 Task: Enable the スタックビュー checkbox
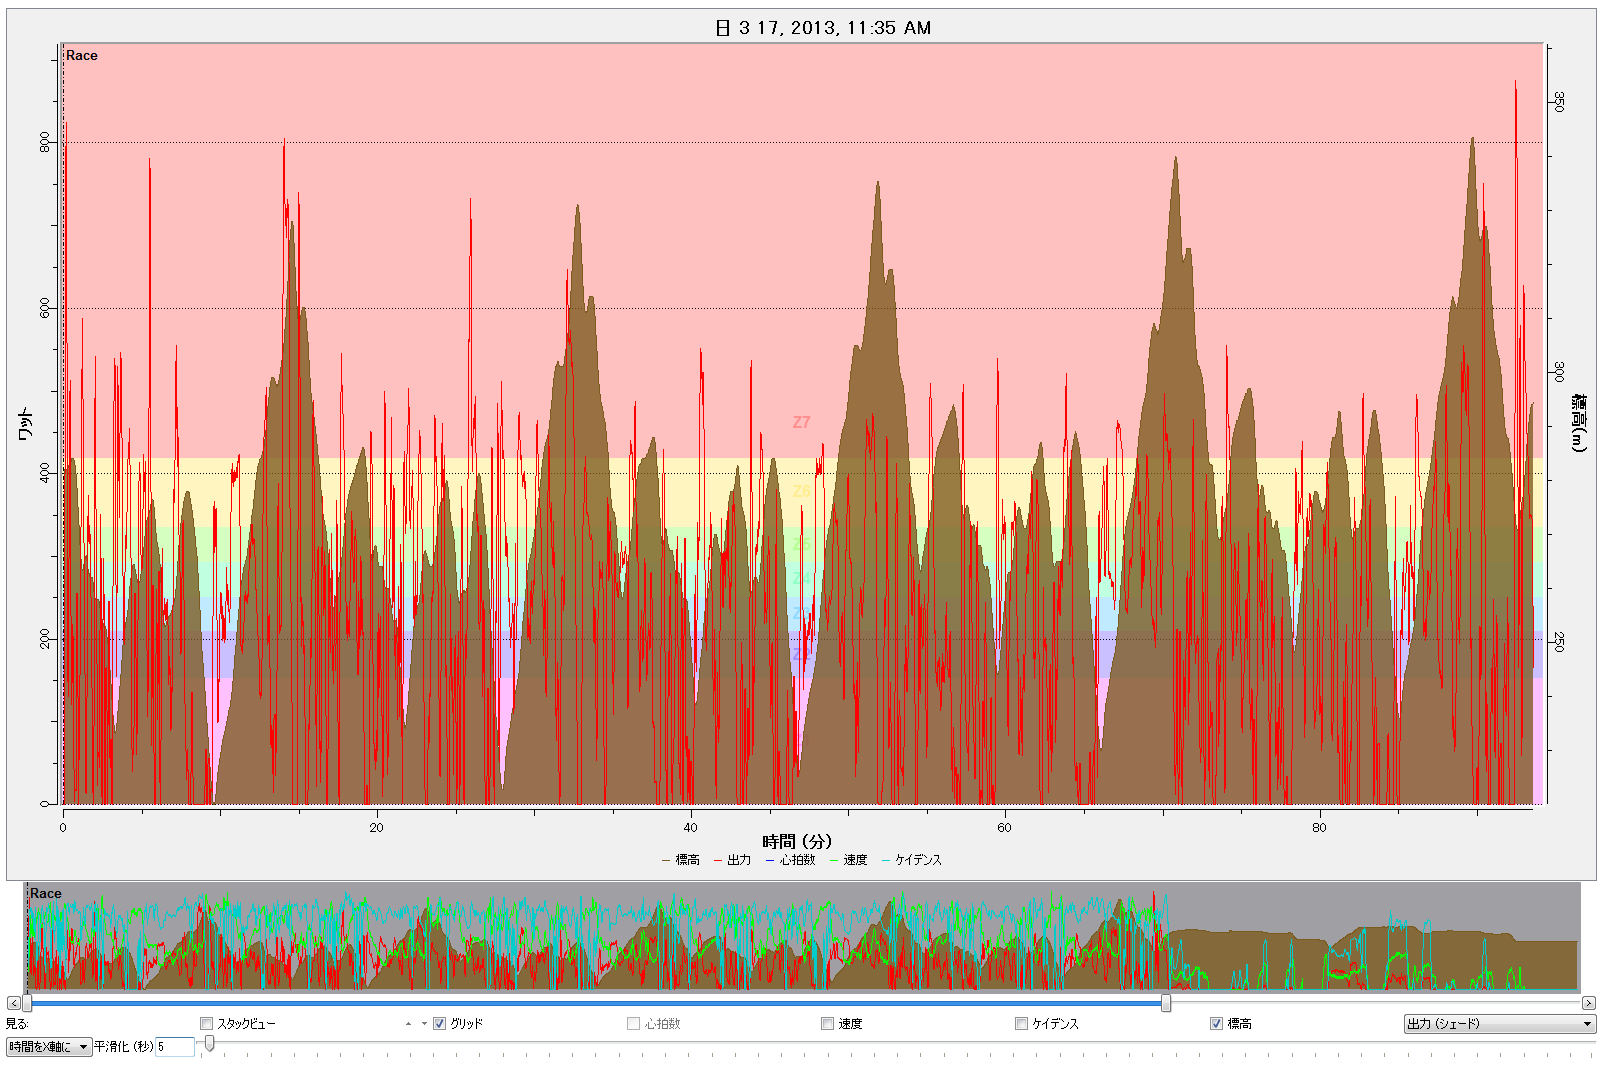tap(207, 1024)
